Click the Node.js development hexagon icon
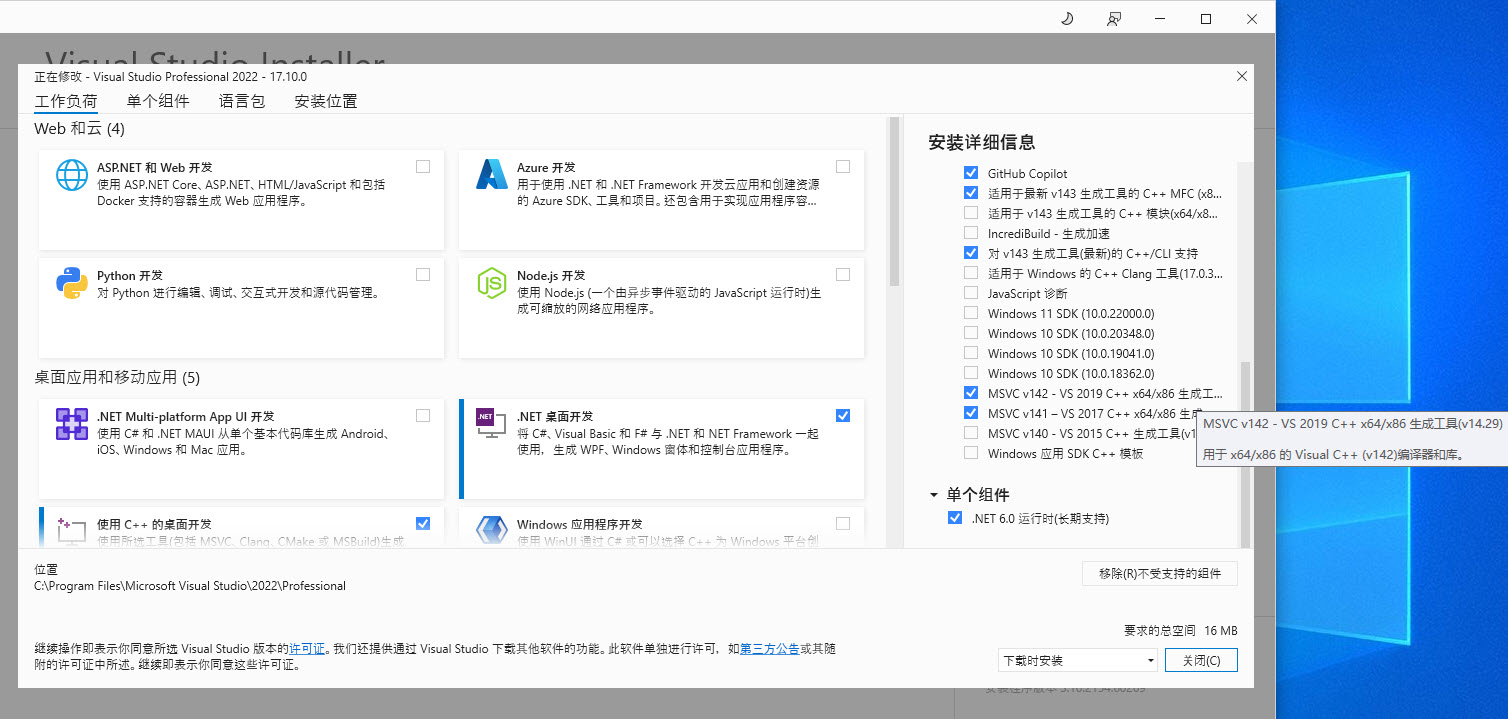The height and width of the screenshot is (719, 1508). 492,283
